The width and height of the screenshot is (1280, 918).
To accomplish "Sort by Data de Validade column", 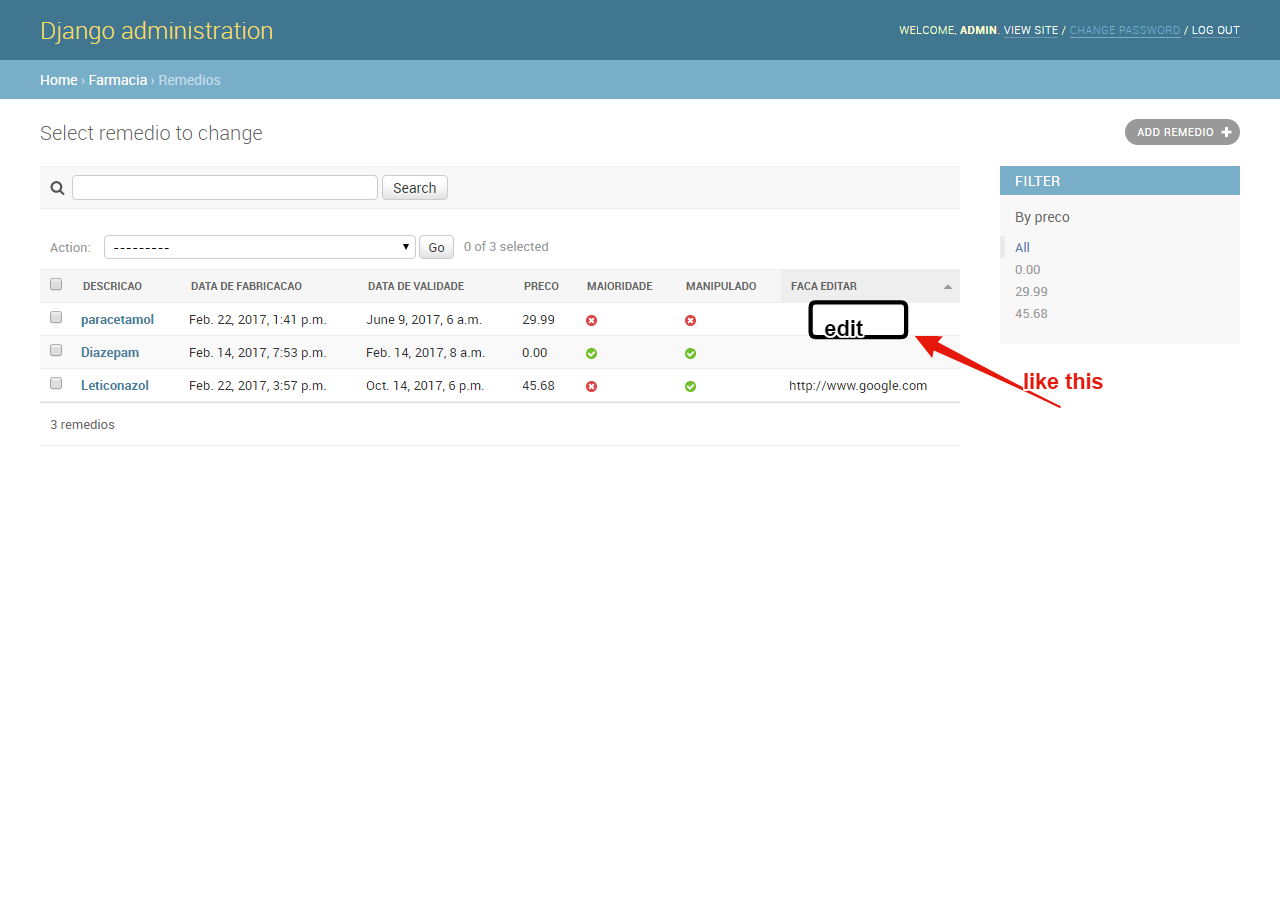I will click(x=416, y=286).
